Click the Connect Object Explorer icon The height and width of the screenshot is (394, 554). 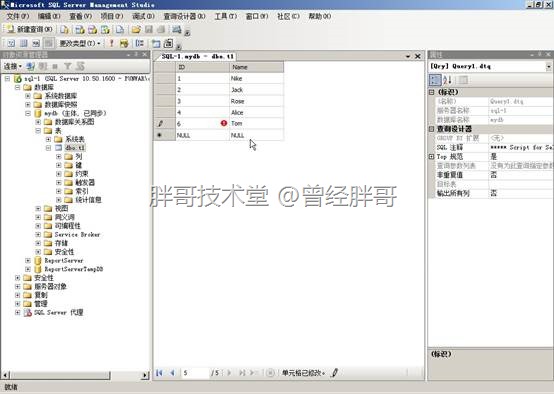tap(30, 66)
